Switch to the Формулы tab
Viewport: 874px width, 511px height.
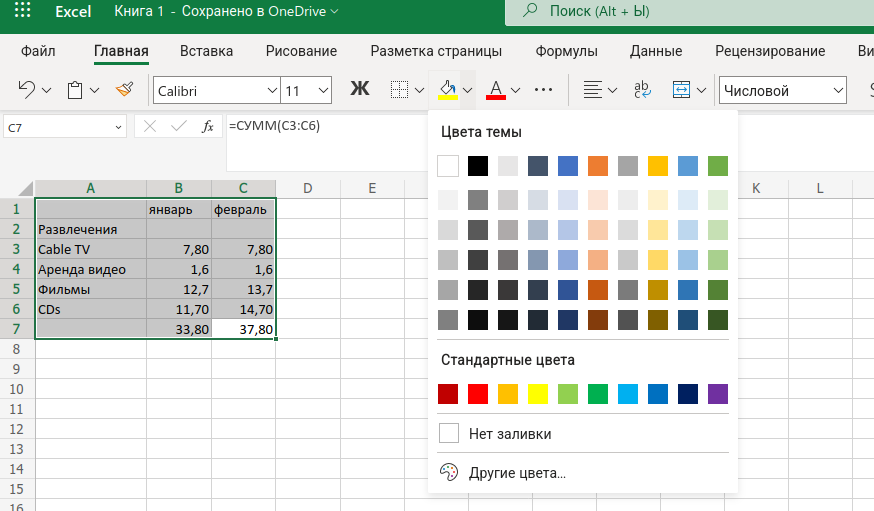tap(566, 51)
